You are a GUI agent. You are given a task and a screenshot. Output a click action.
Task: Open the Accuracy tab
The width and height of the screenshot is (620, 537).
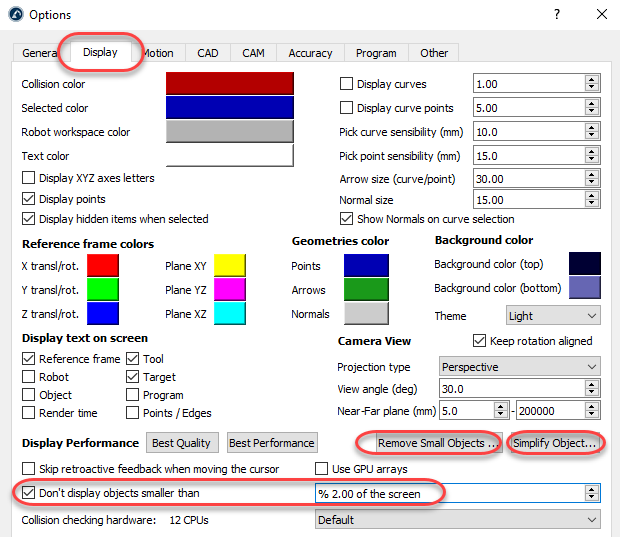coord(310,53)
